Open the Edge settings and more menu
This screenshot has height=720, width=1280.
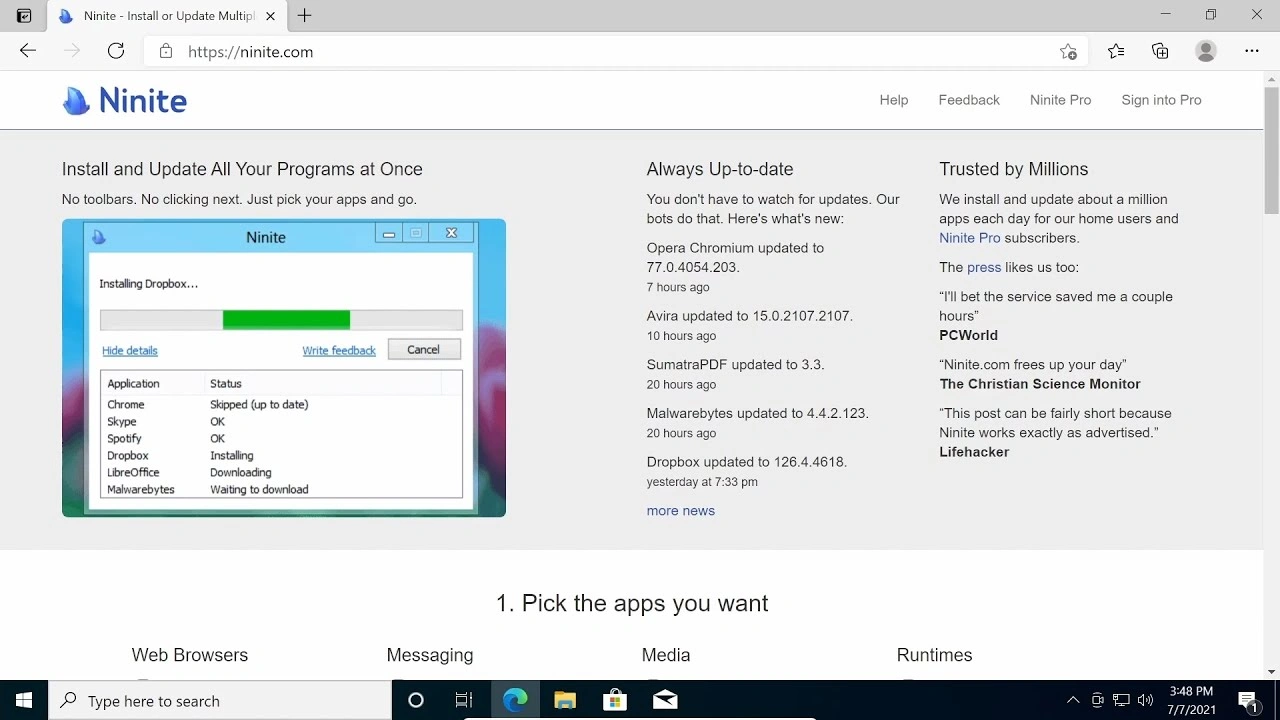tap(1252, 51)
